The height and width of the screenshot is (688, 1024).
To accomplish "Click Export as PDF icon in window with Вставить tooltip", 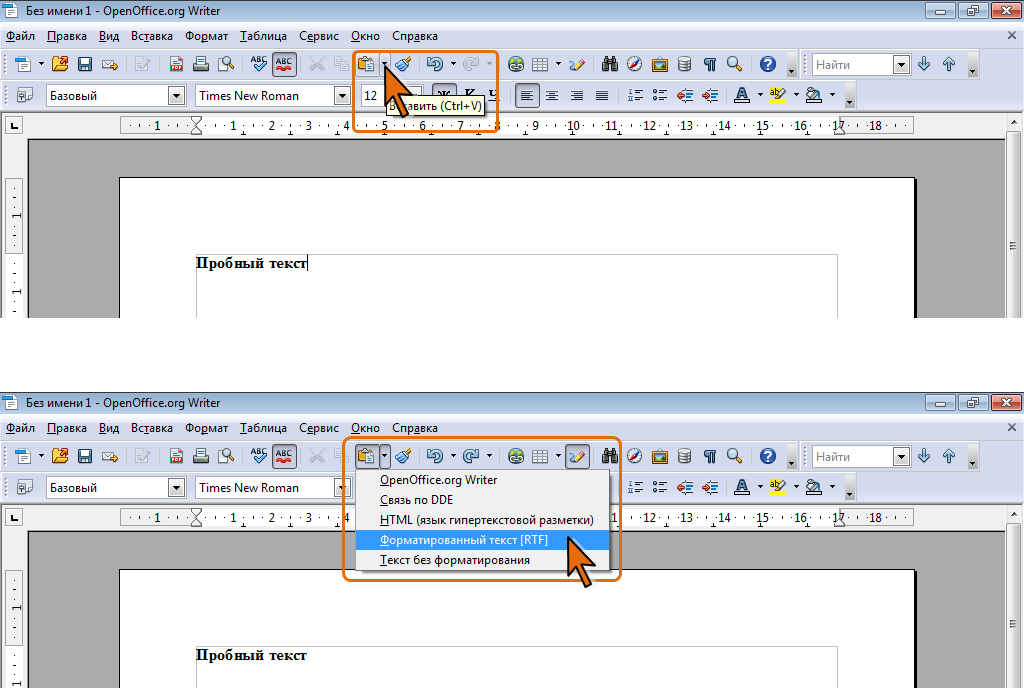I will (176, 64).
